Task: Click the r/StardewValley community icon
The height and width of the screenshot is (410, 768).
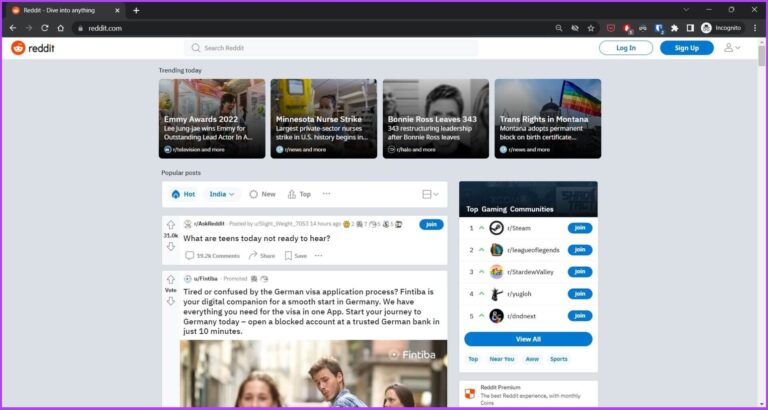Action: tap(496, 272)
